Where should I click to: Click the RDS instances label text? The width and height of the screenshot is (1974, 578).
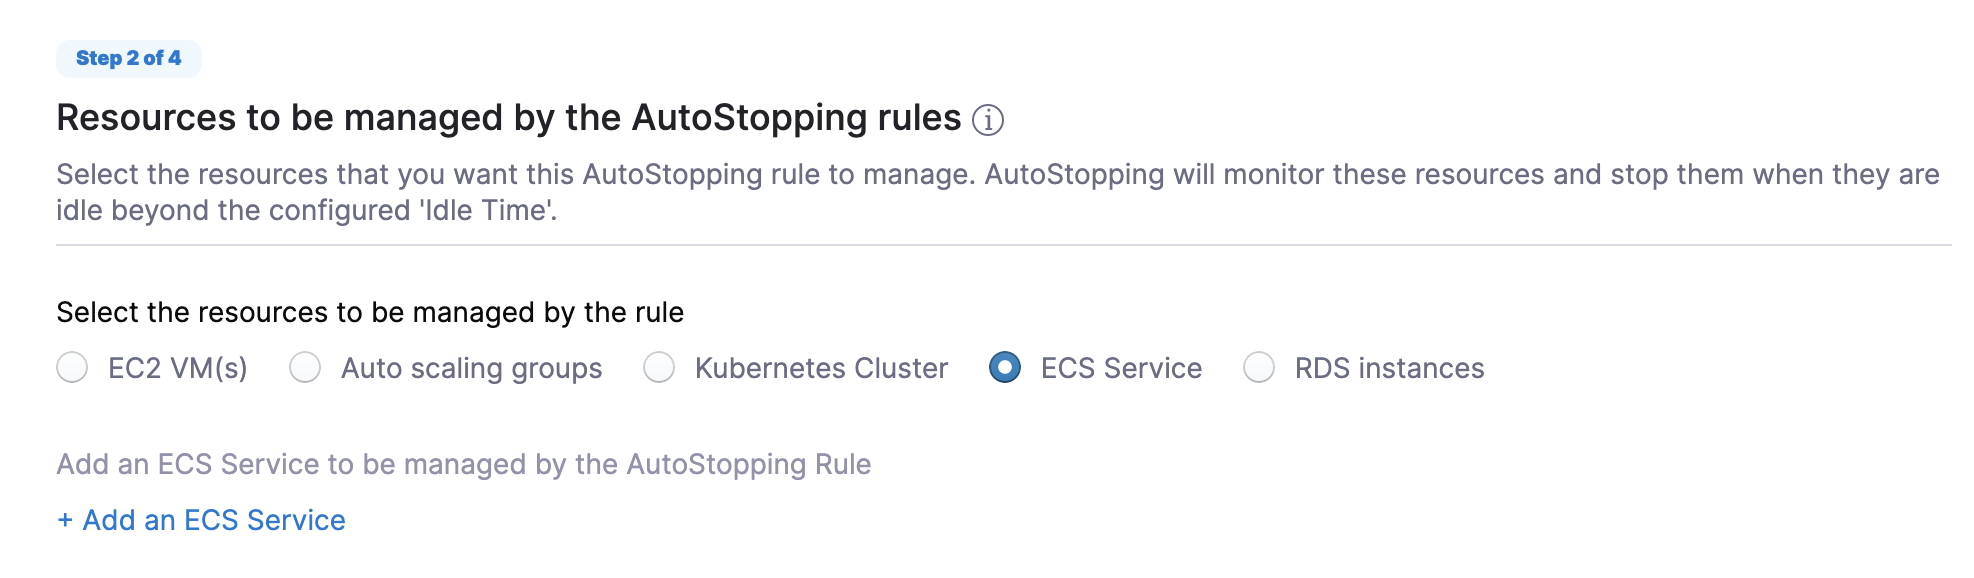[x=1390, y=368]
